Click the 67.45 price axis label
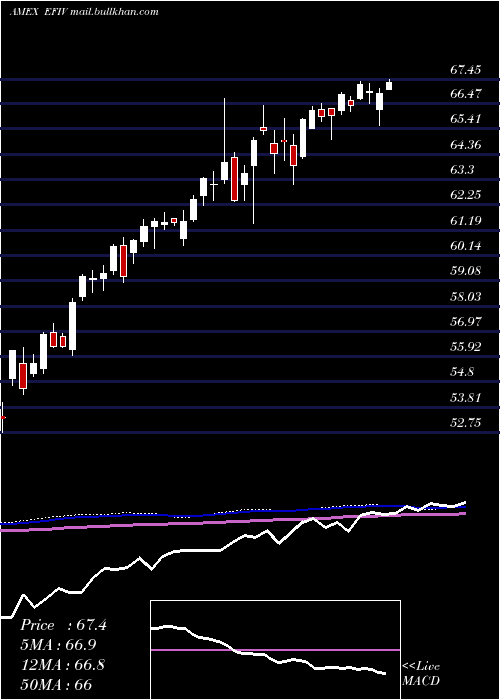This screenshot has height=700, width=500. [466, 70]
